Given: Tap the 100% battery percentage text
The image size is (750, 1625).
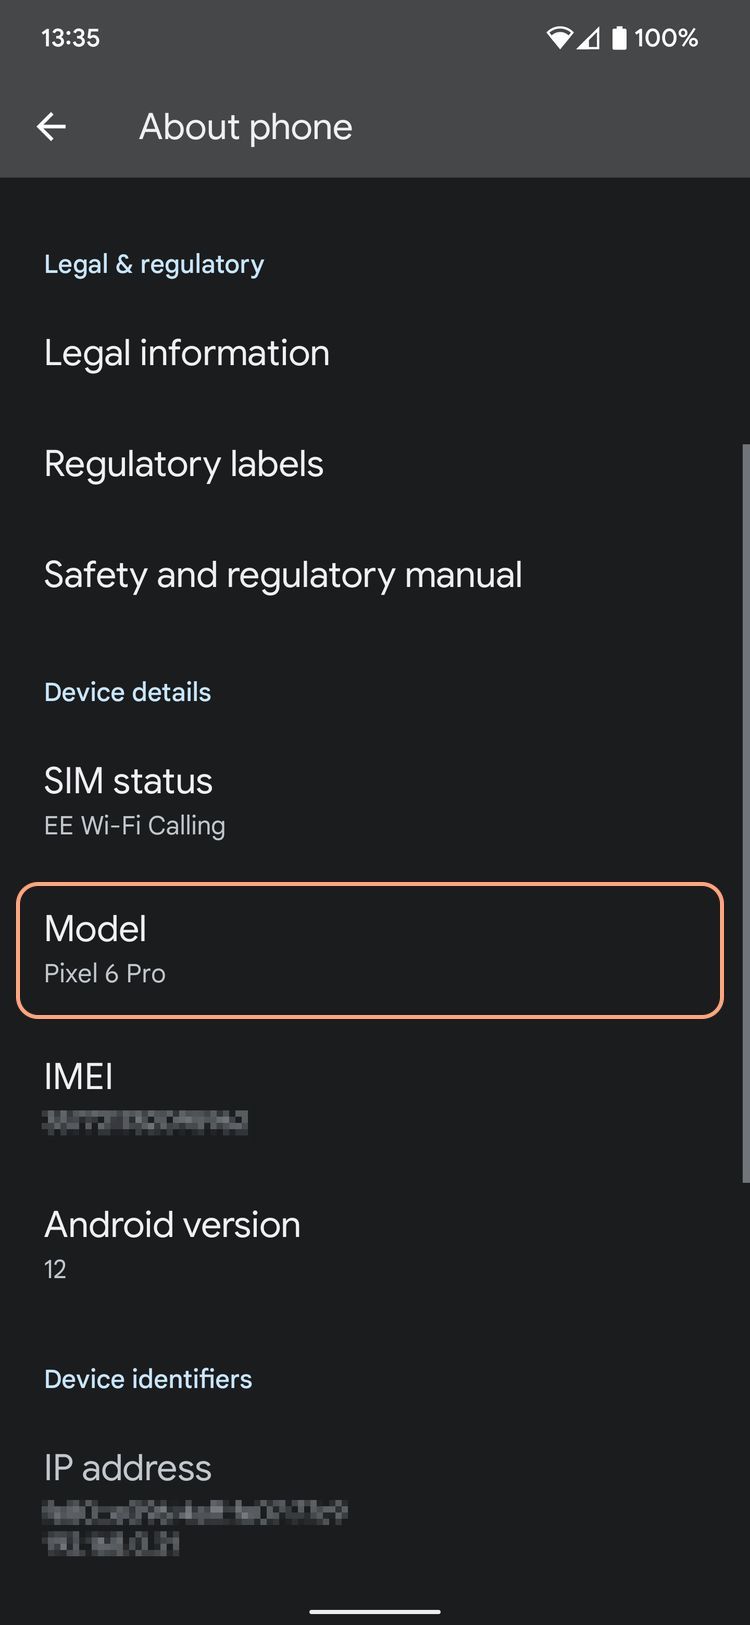Looking at the screenshot, I should point(666,38).
